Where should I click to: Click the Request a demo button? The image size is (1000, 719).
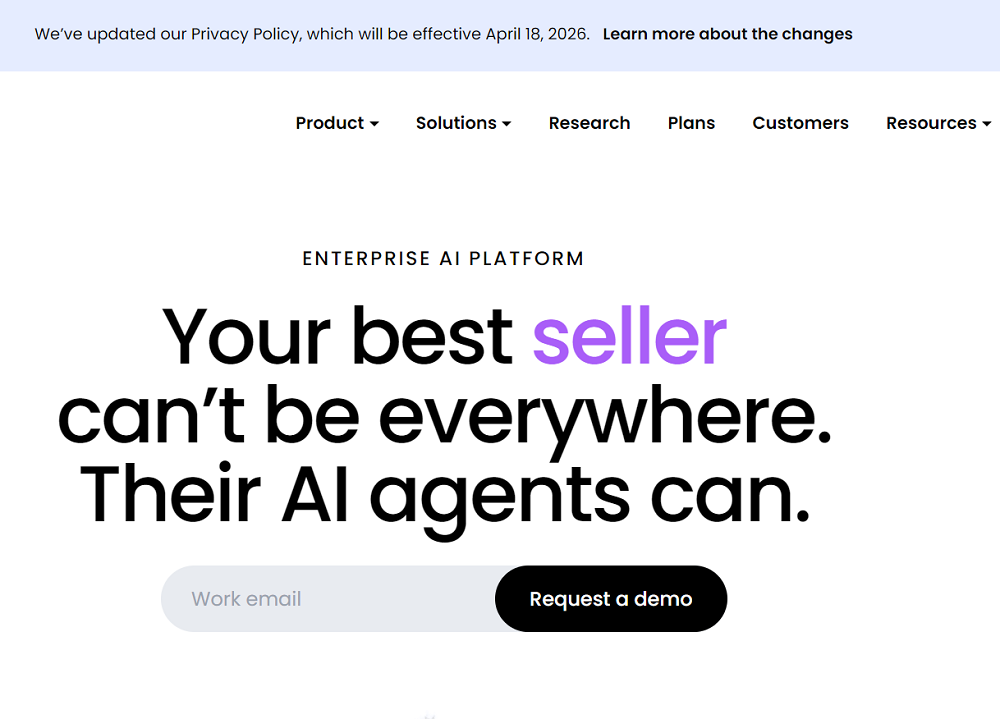(611, 598)
